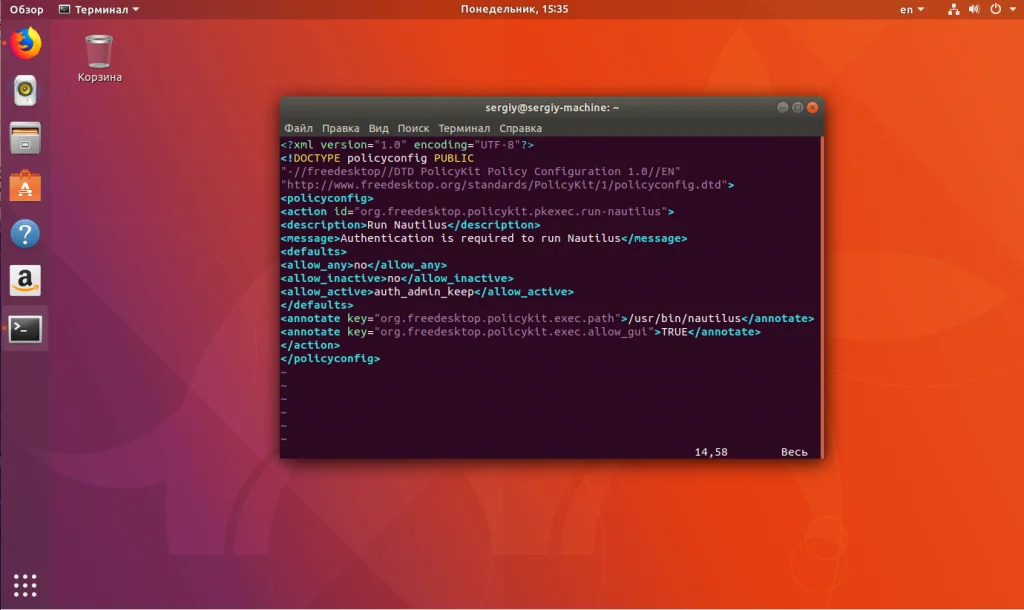Click the </action> closing tag

(310, 345)
